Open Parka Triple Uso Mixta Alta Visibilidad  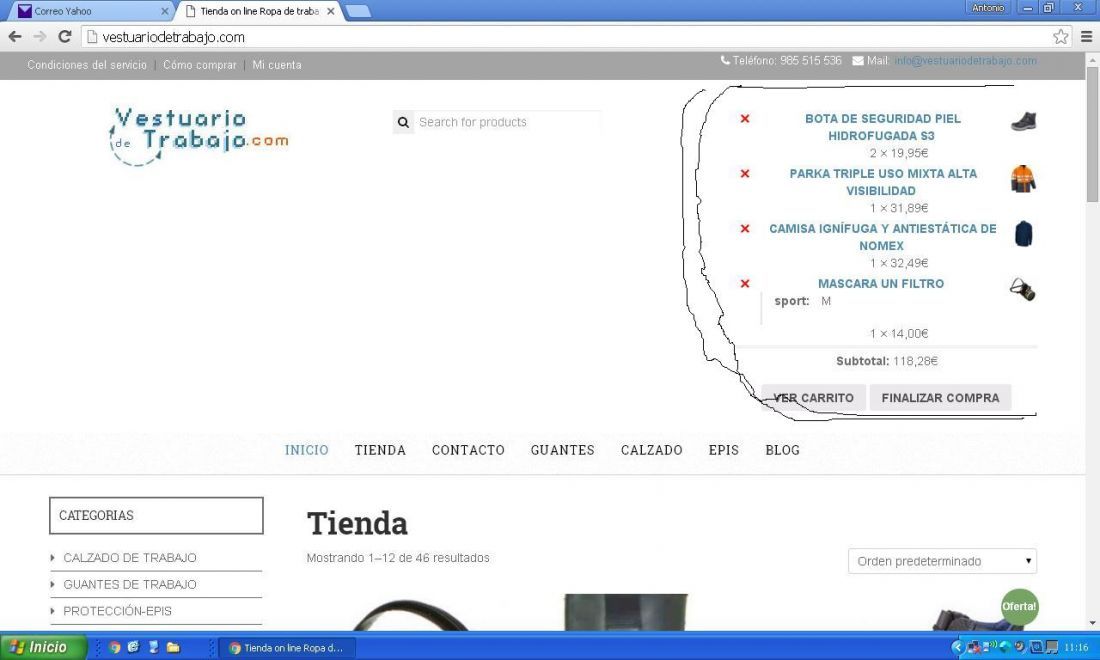coord(882,182)
